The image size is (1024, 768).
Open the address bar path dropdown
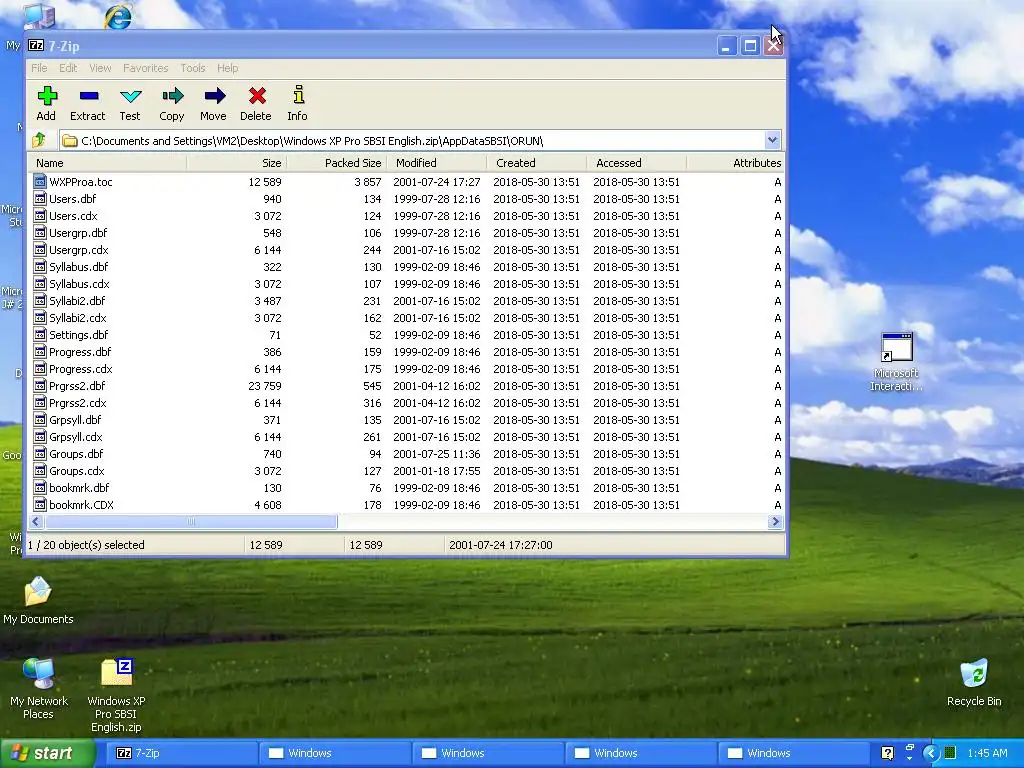pos(773,140)
